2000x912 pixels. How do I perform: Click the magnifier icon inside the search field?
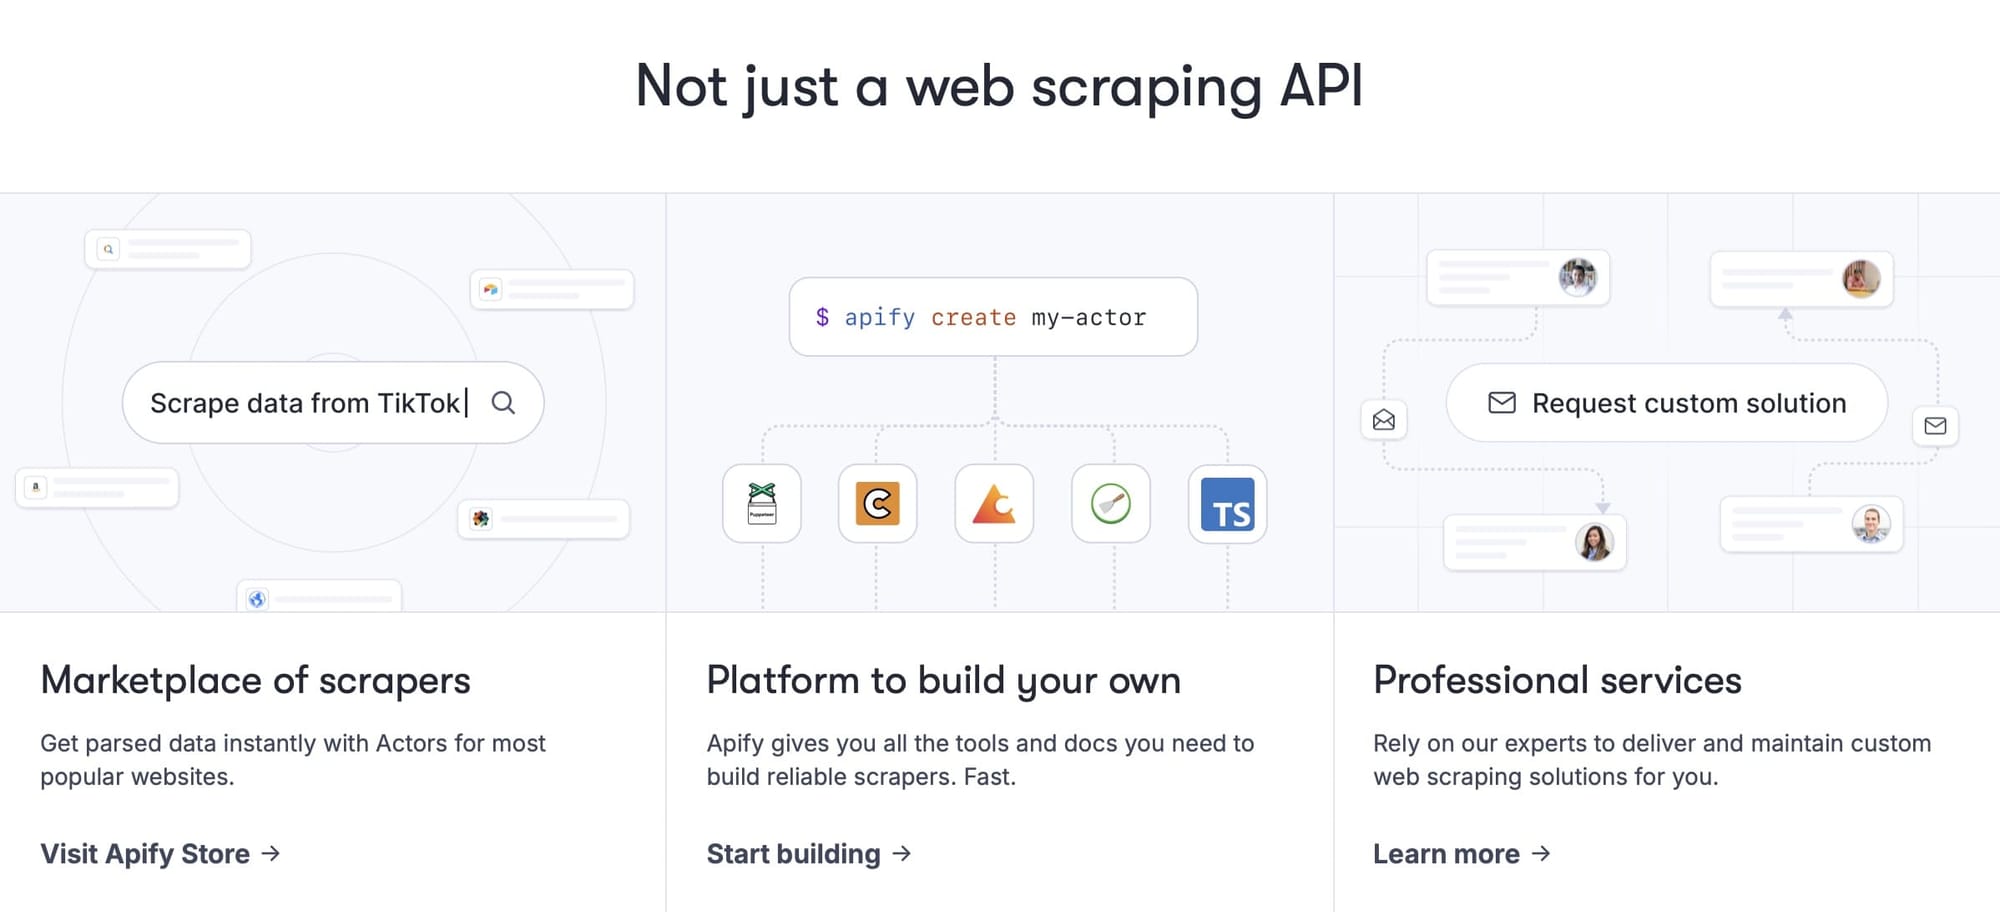(x=504, y=402)
